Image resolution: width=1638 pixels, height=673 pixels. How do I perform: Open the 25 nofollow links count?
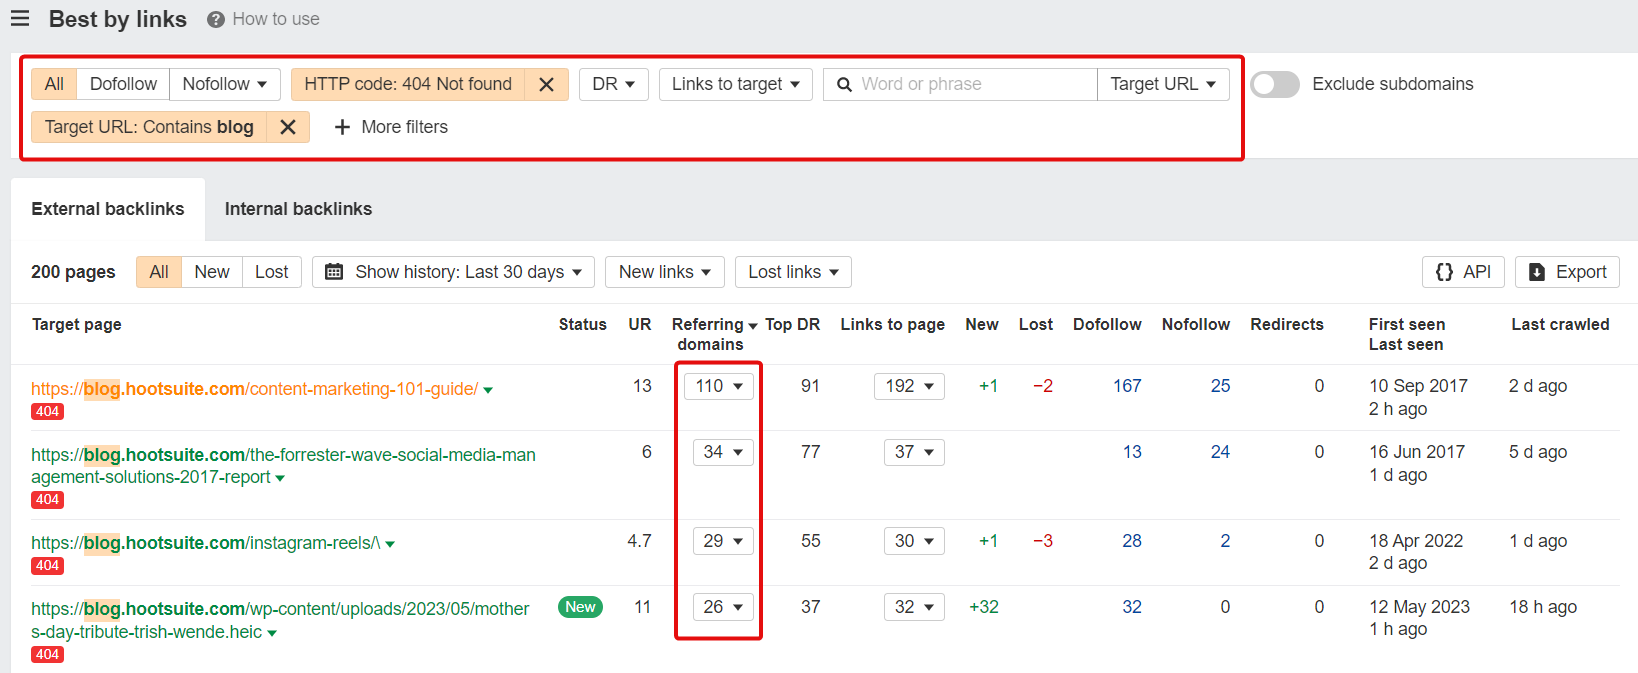point(1220,386)
